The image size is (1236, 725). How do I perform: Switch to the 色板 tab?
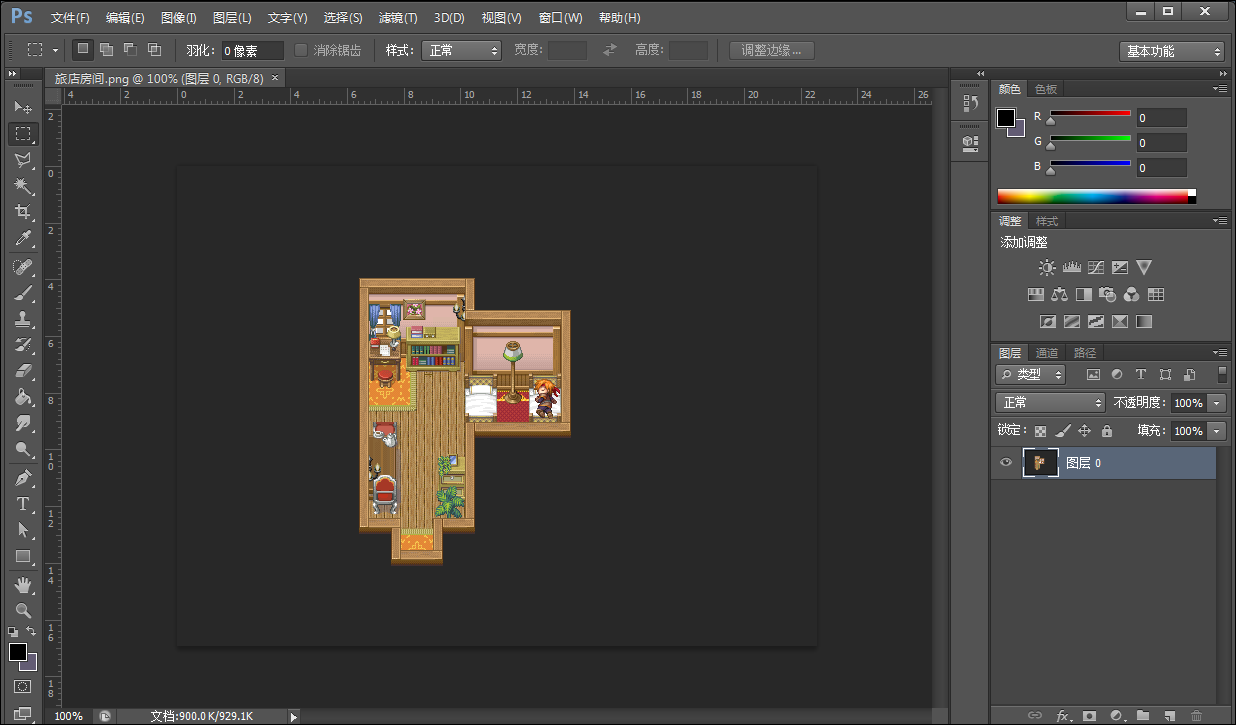click(x=1046, y=88)
